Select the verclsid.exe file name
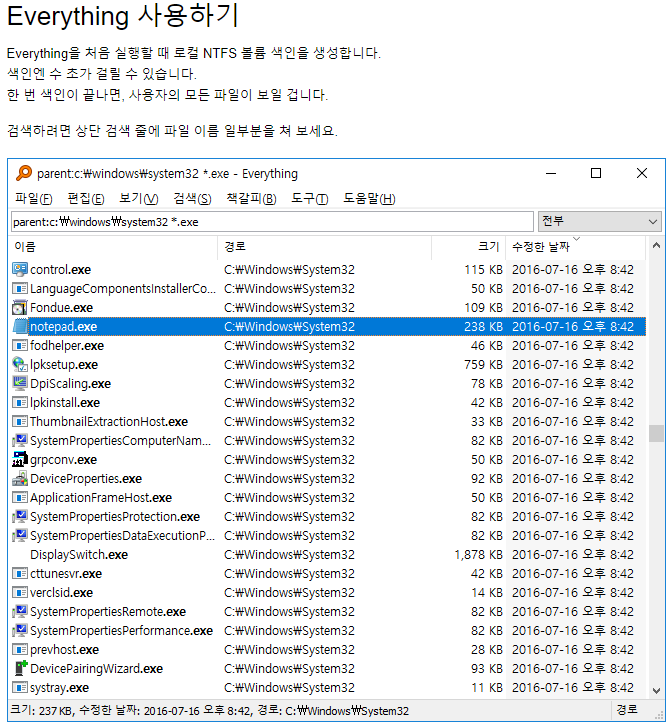 [61, 592]
